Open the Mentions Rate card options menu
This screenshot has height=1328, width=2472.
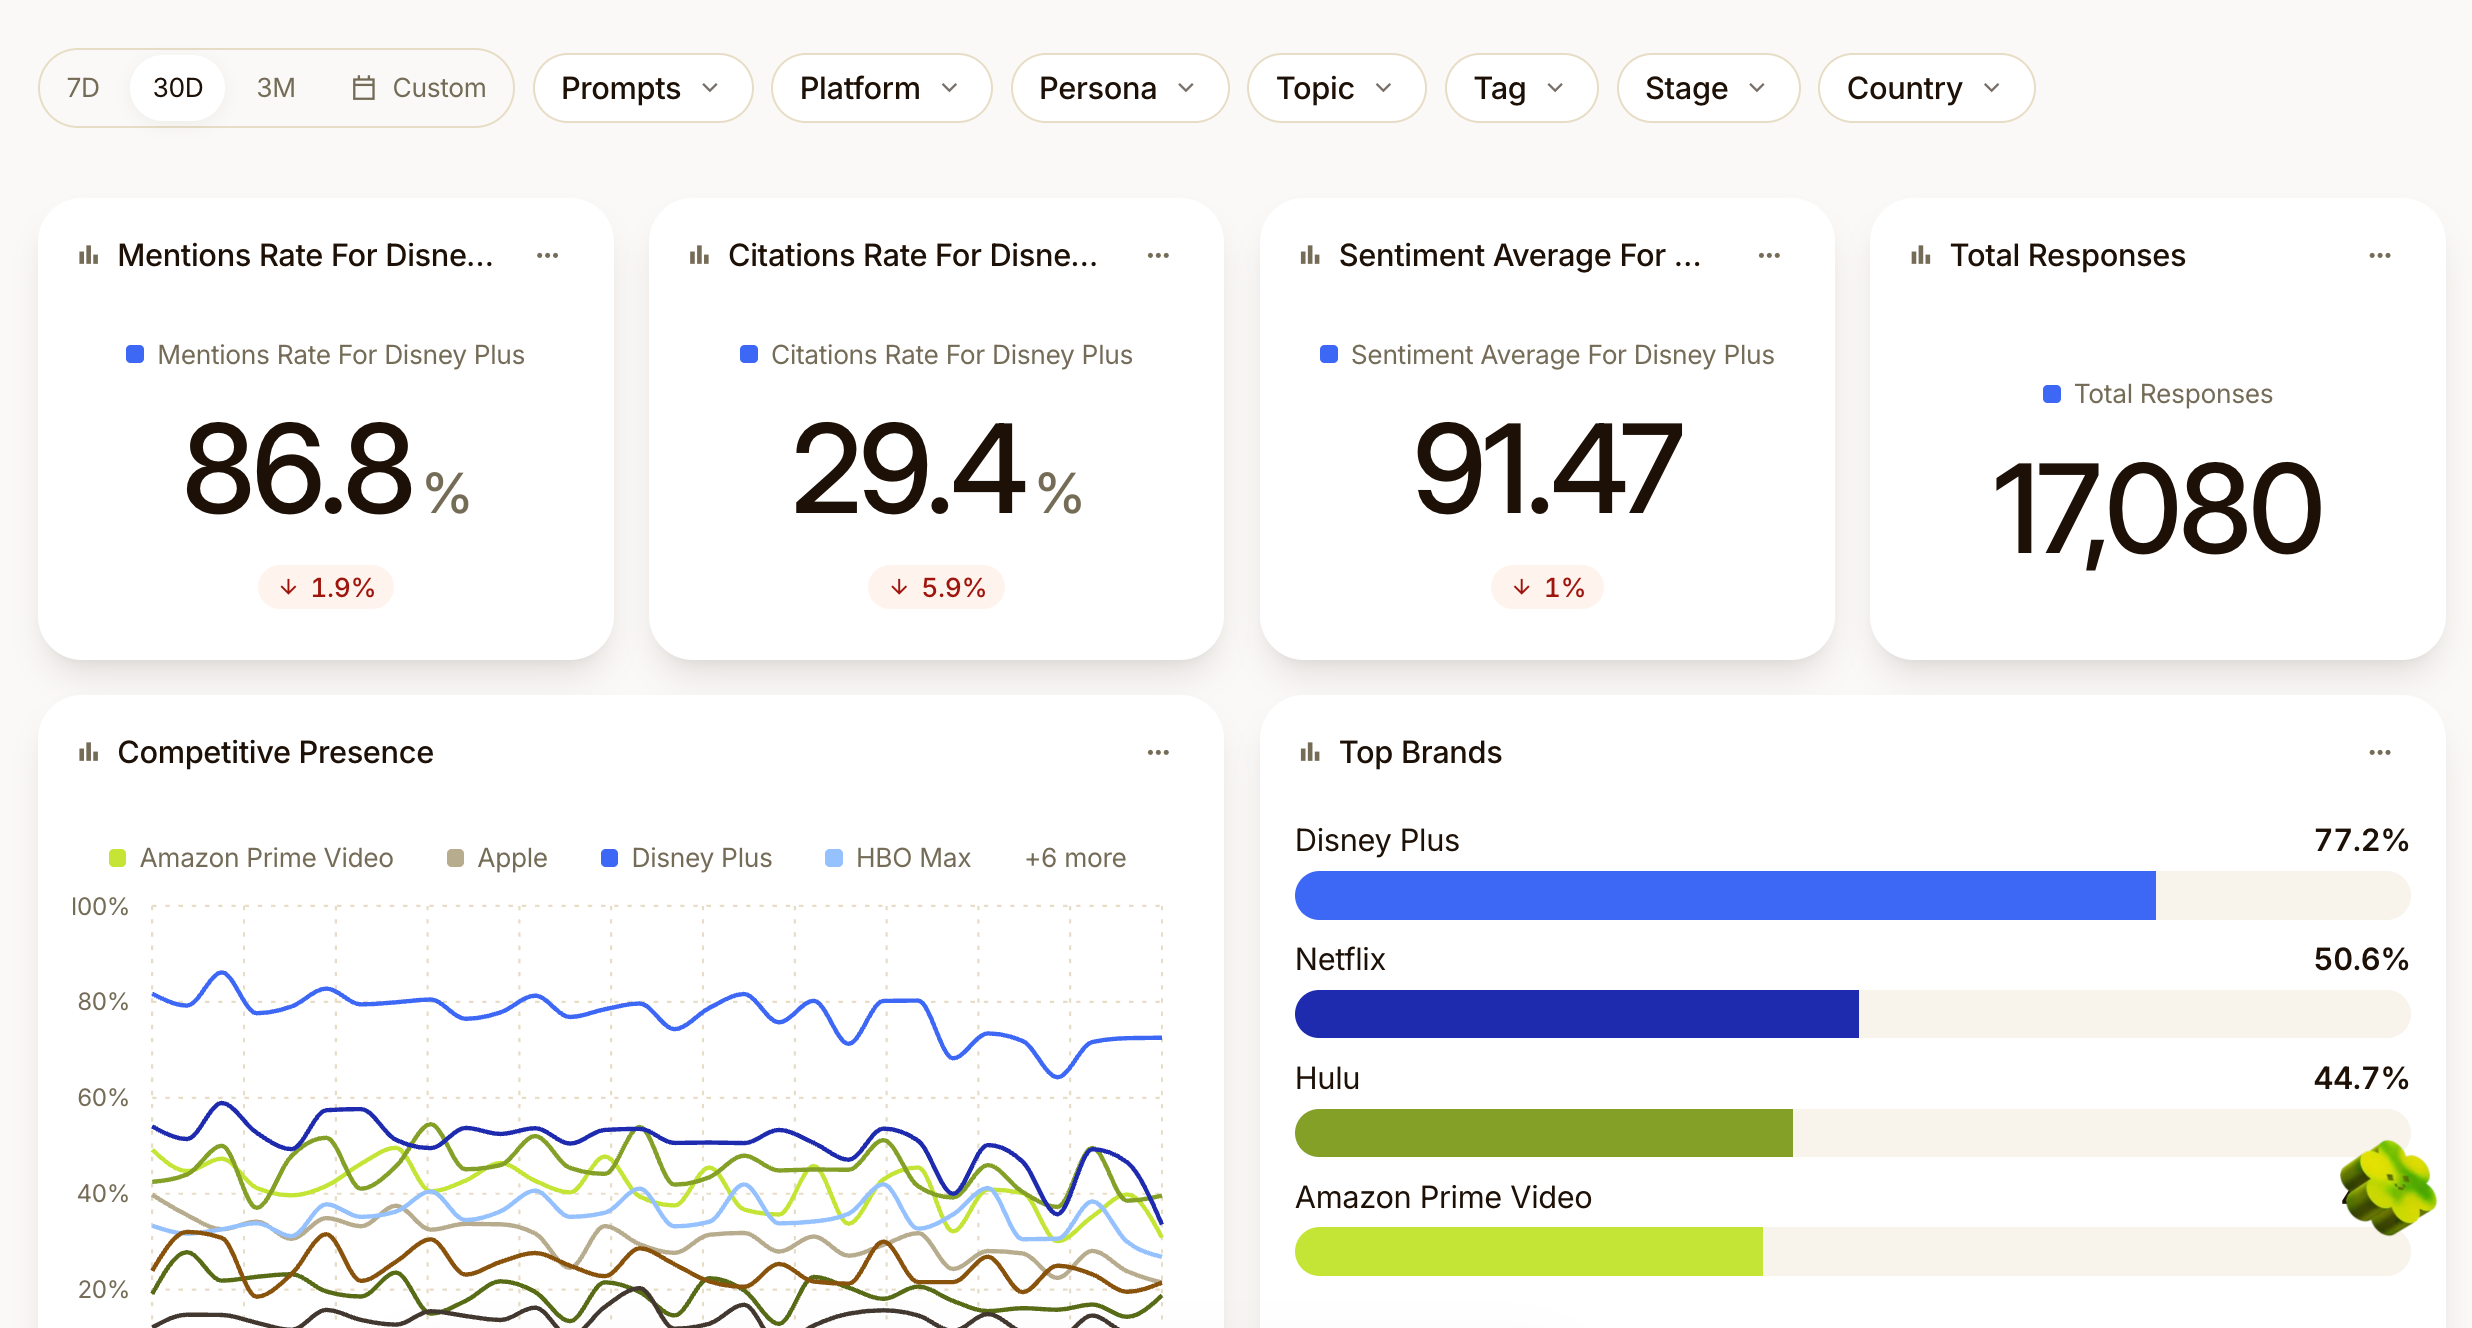click(547, 256)
